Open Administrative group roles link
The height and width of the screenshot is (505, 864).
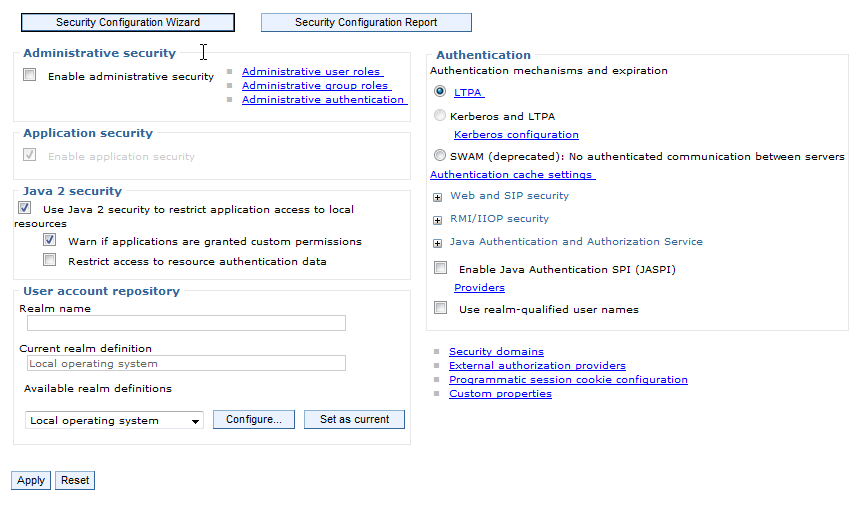316,85
